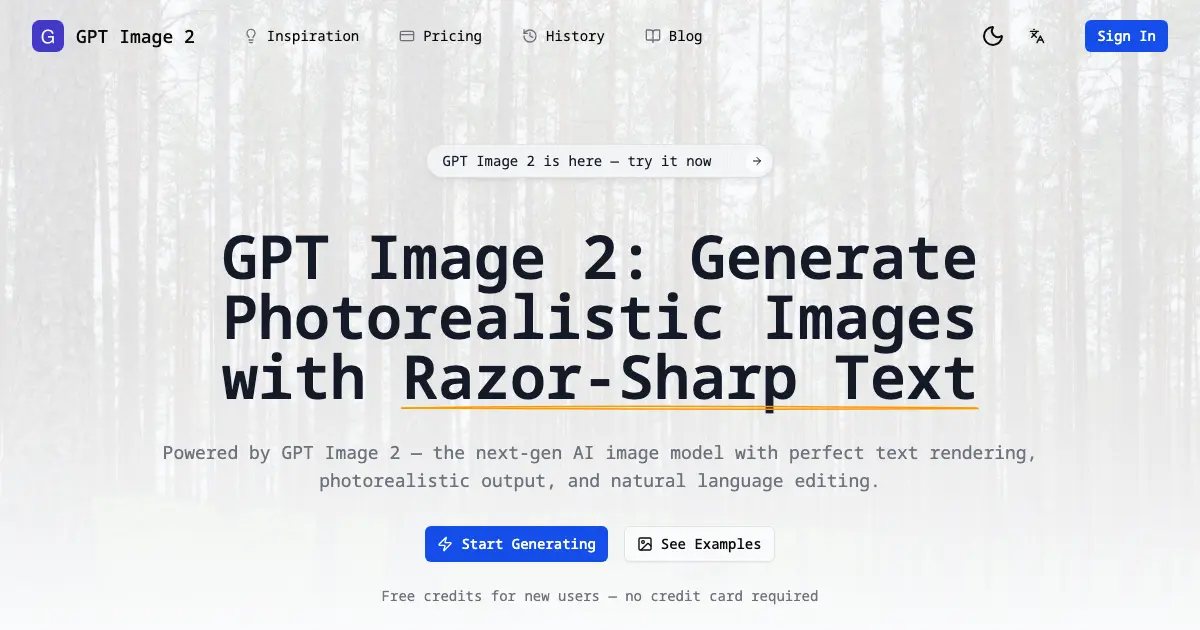This screenshot has width=1200, height=630.
Task: Click the lightning bolt icon in Start Generating
Action: click(445, 544)
